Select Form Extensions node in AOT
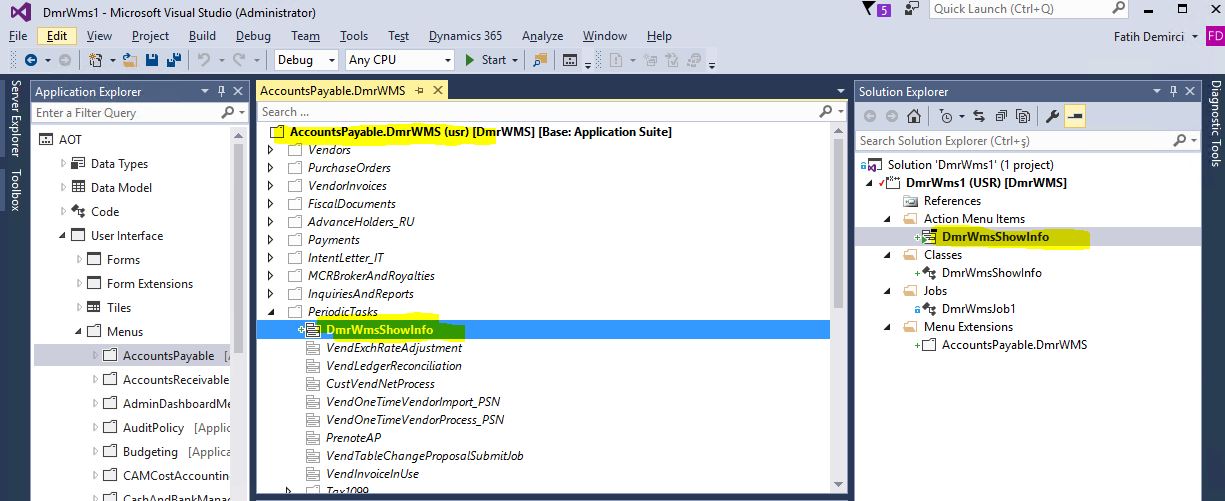Screen dimensions: 1225x501 150,283
